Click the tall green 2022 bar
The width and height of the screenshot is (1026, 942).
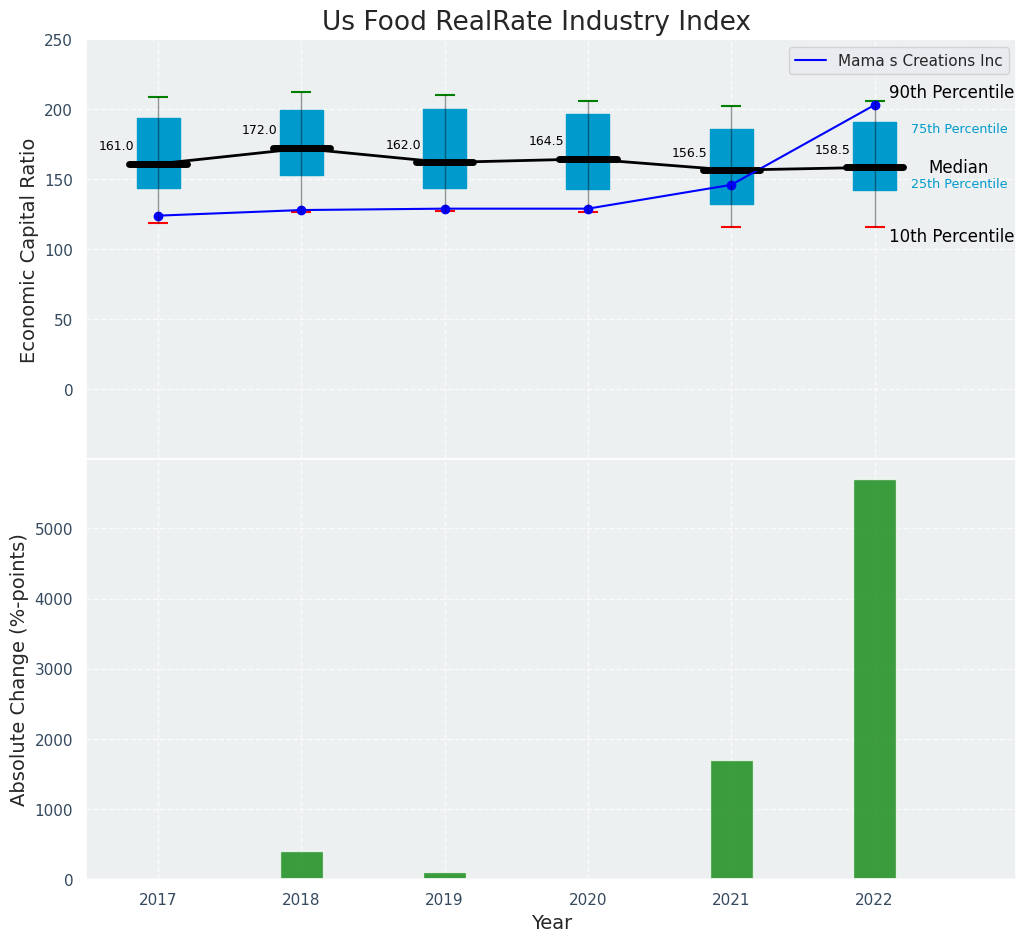[x=874, y=679]
